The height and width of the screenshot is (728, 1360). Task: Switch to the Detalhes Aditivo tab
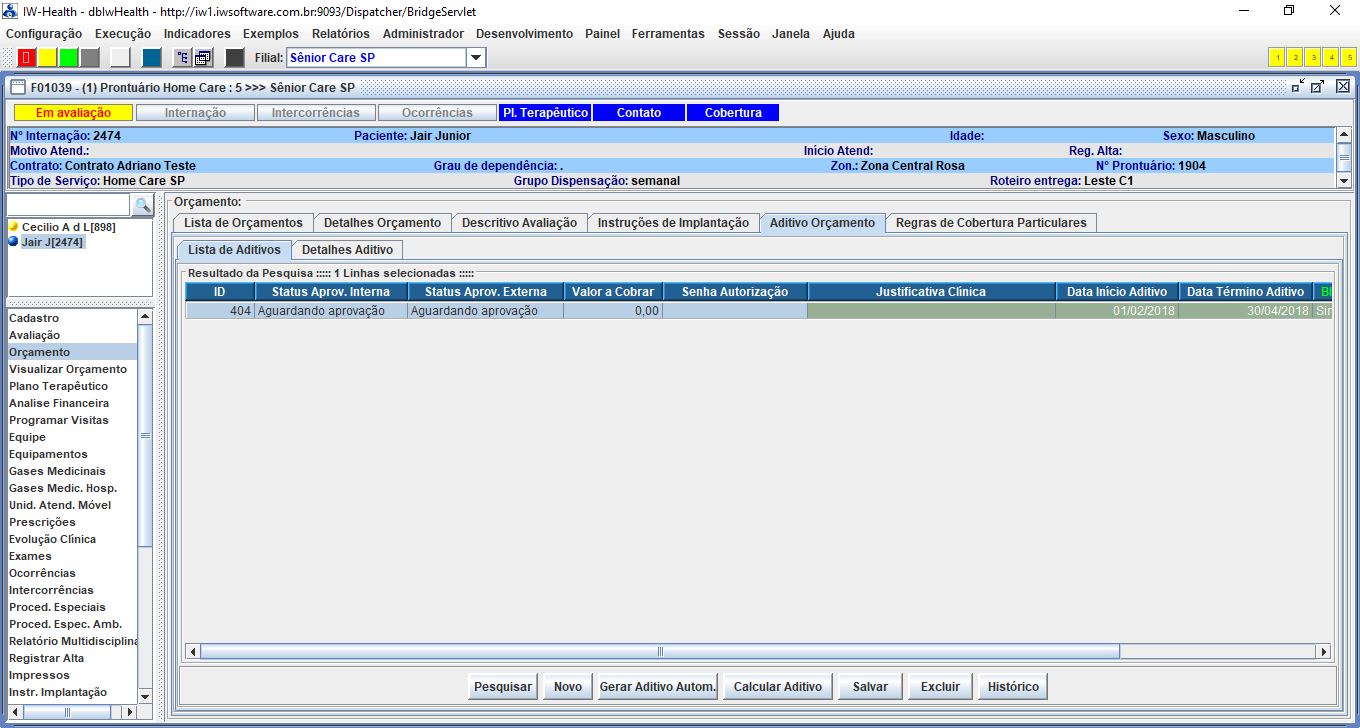pyautogui.click(x=348, y=250)
